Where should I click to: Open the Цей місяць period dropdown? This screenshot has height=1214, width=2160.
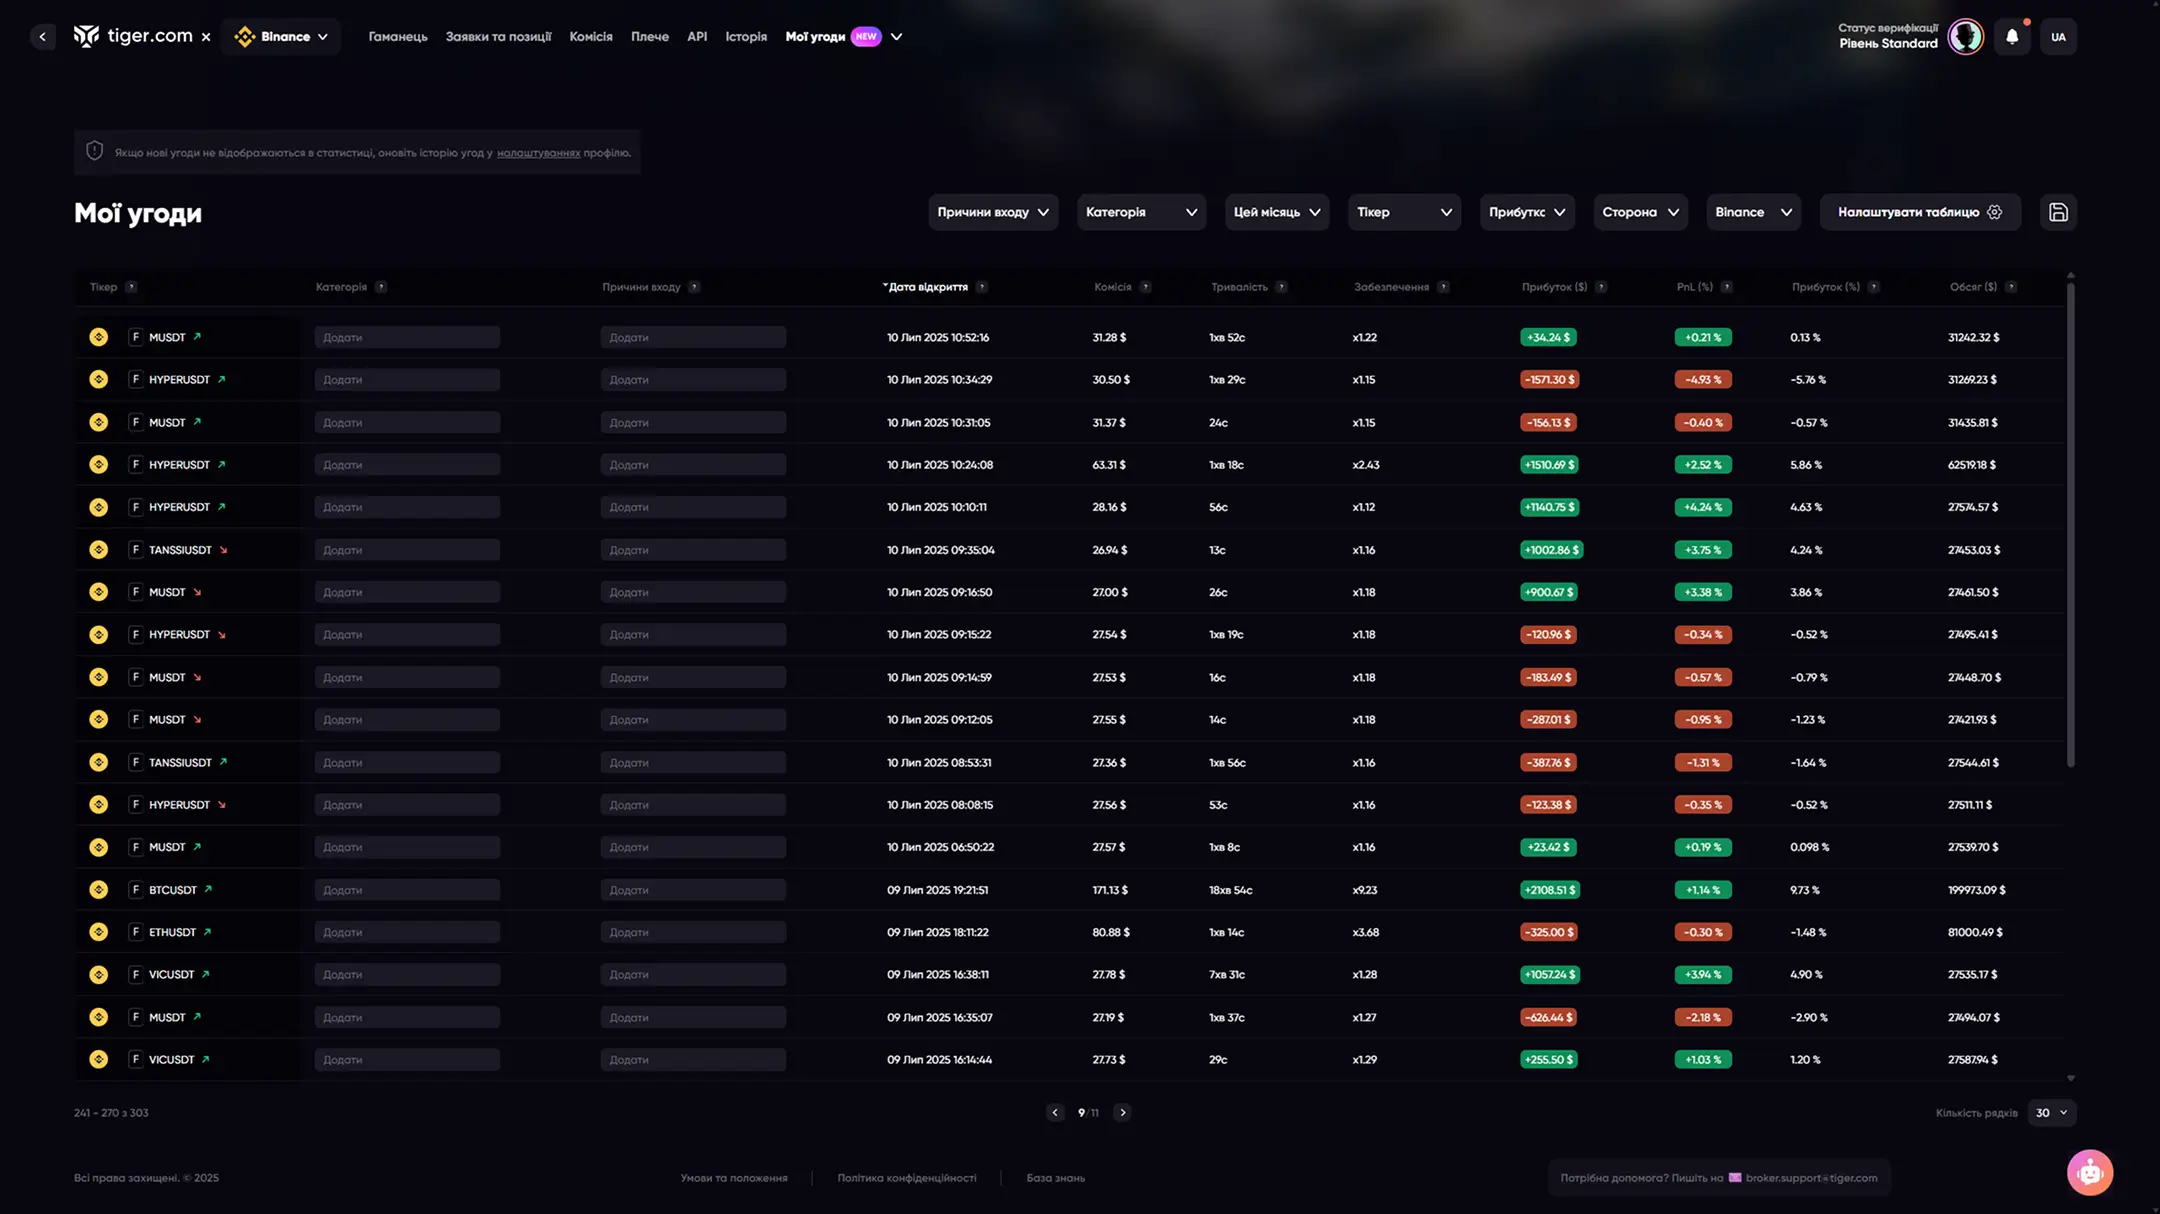1276,212
